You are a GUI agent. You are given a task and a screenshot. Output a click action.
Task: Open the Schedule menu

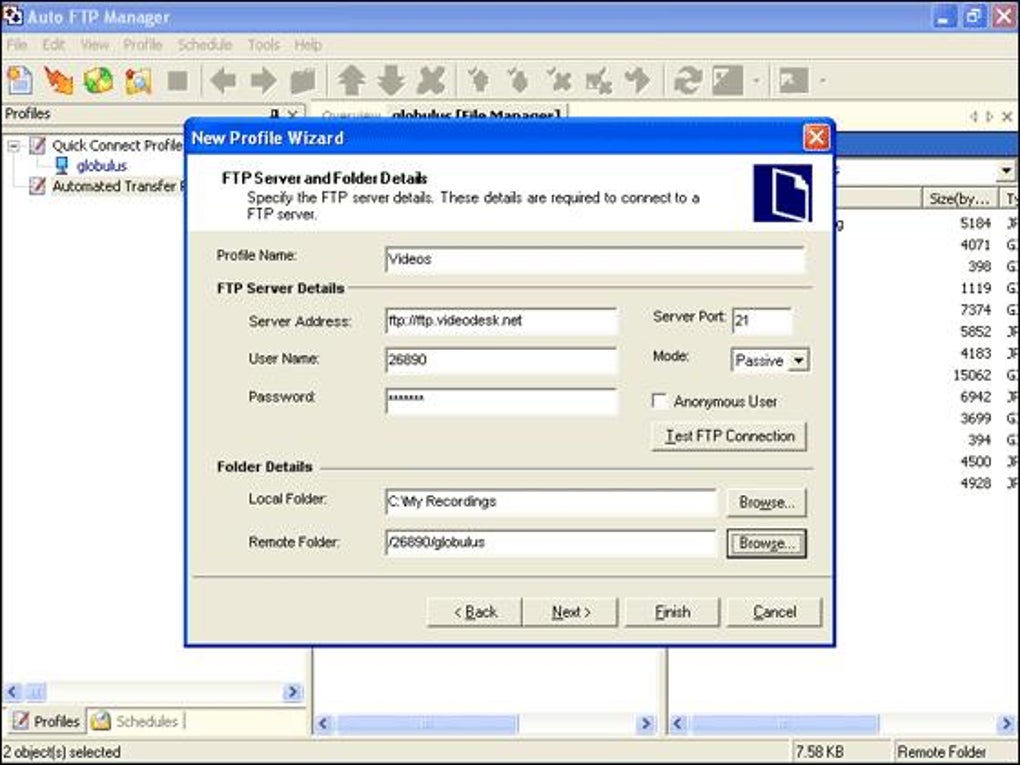[x=205, y=45]
